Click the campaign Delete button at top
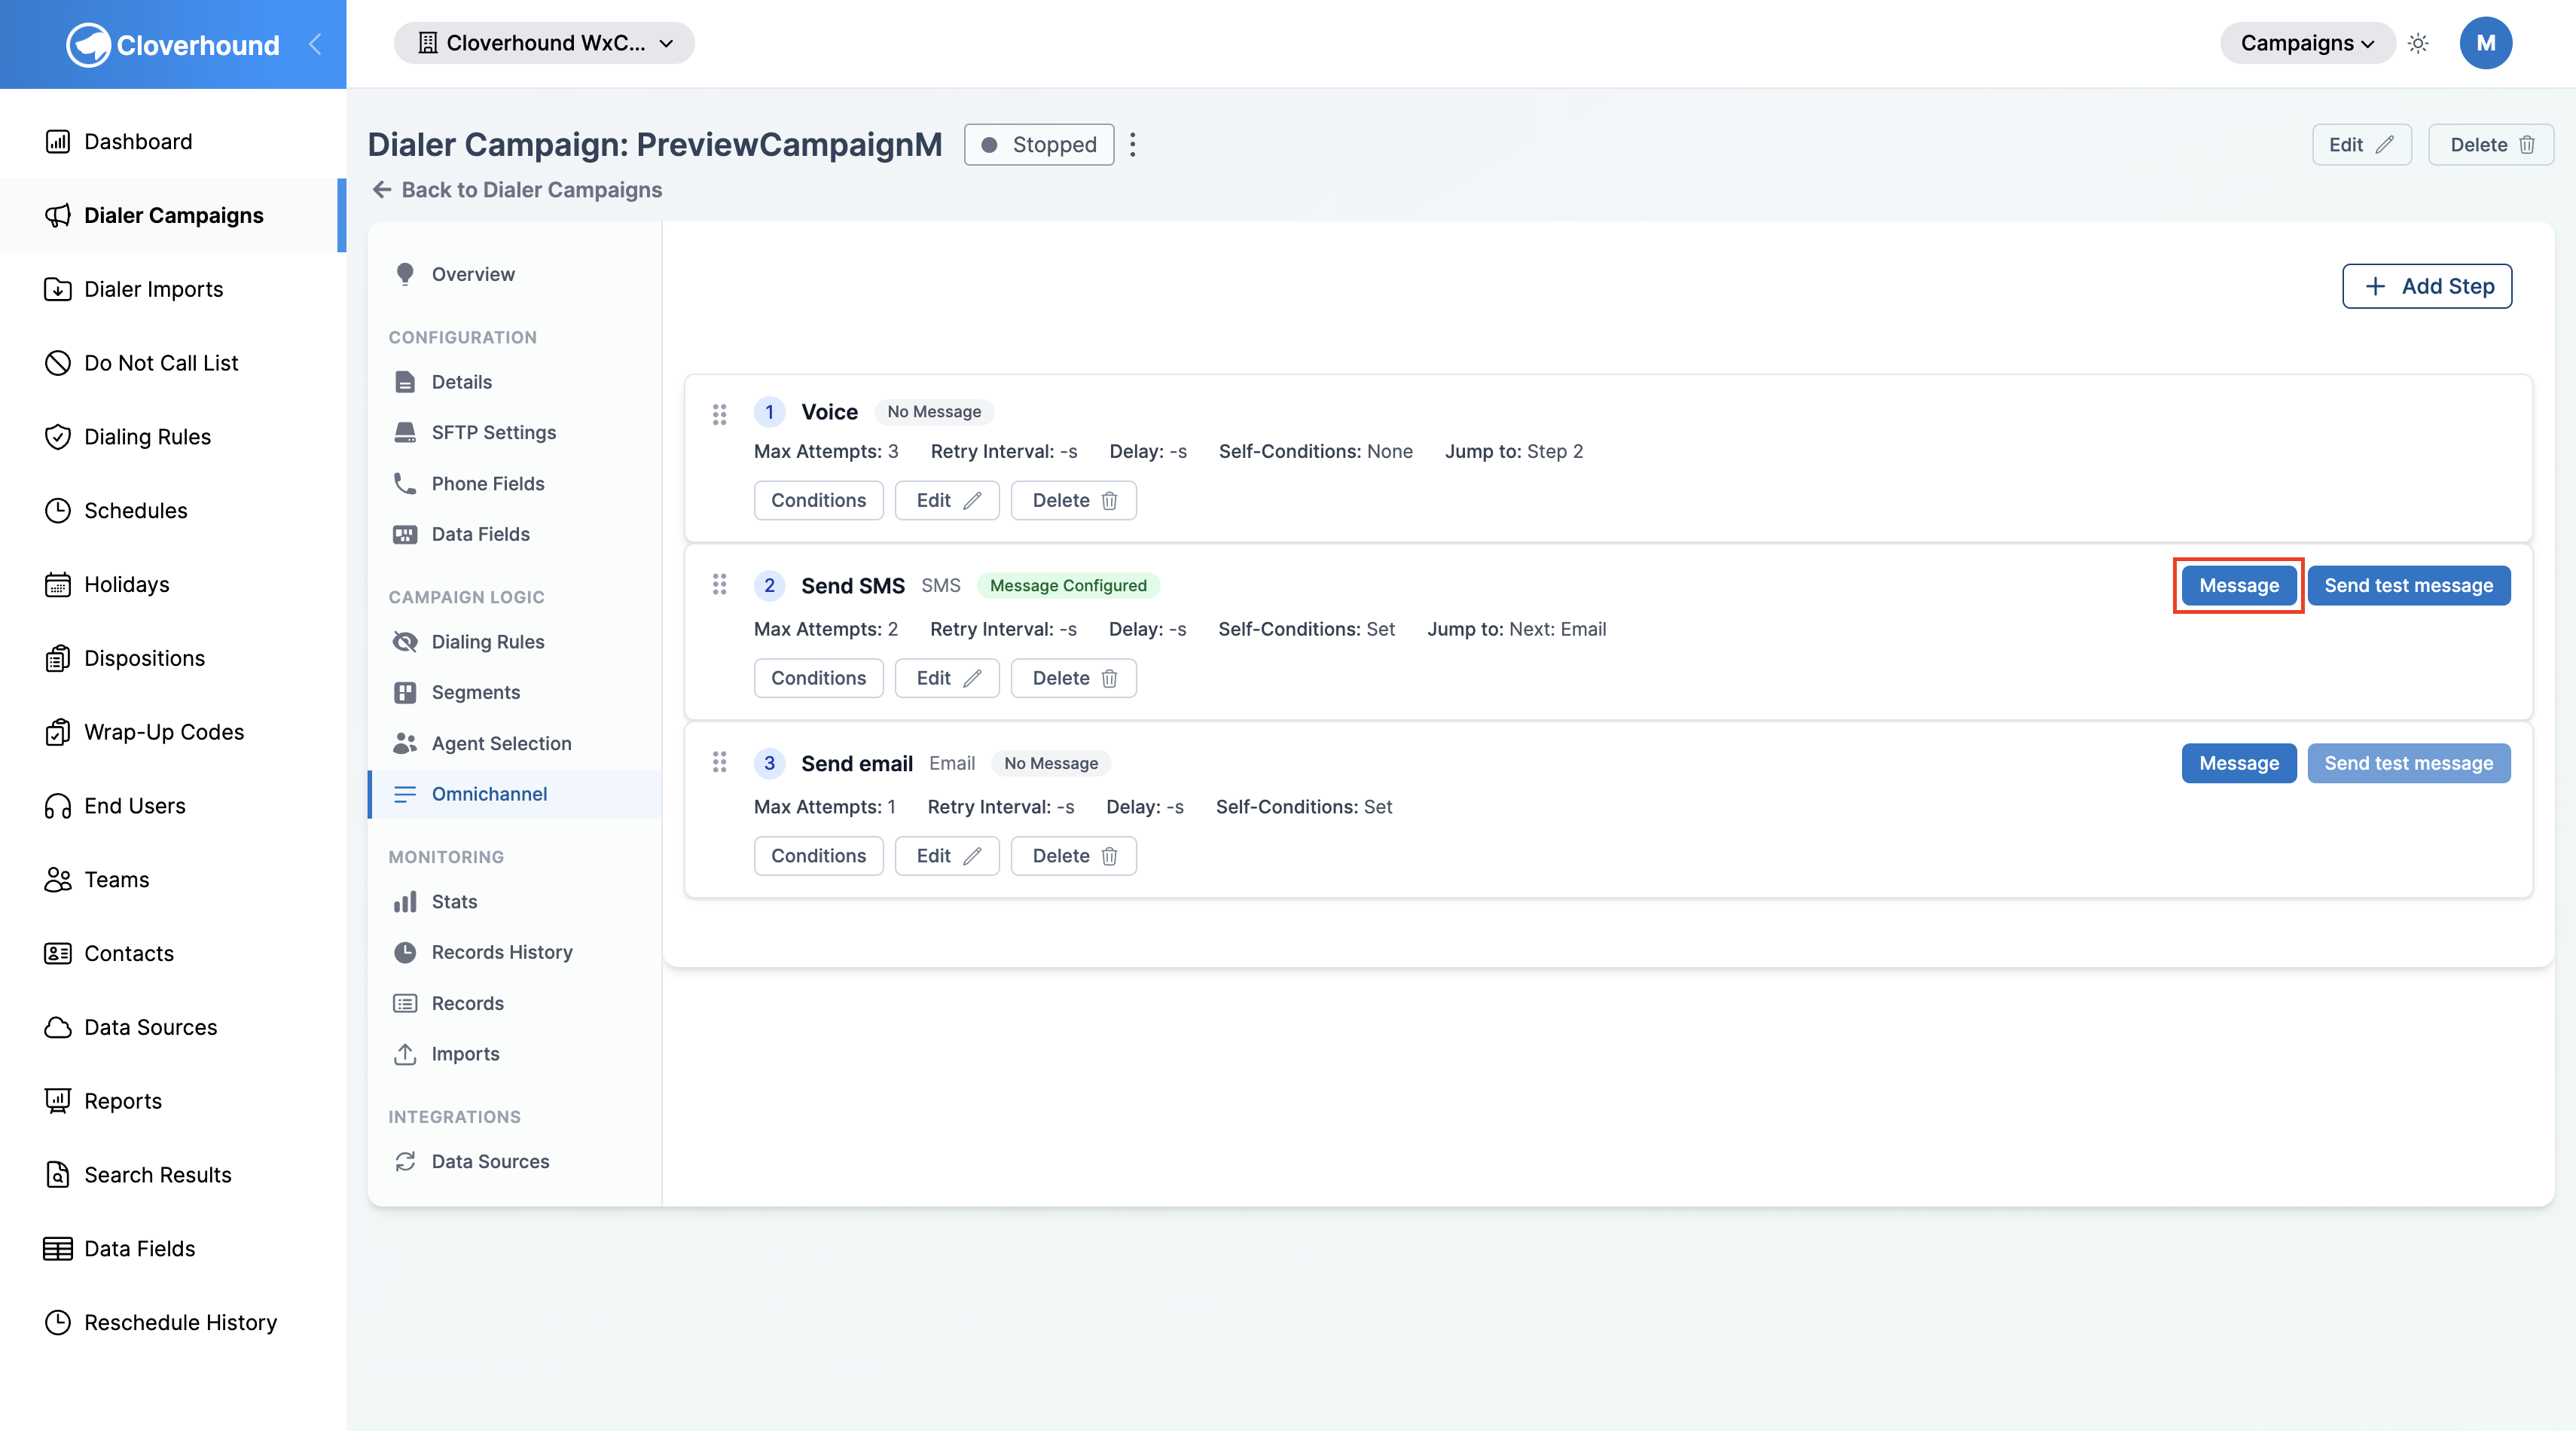The image size is (2576, 1431). pos(2491,145)
